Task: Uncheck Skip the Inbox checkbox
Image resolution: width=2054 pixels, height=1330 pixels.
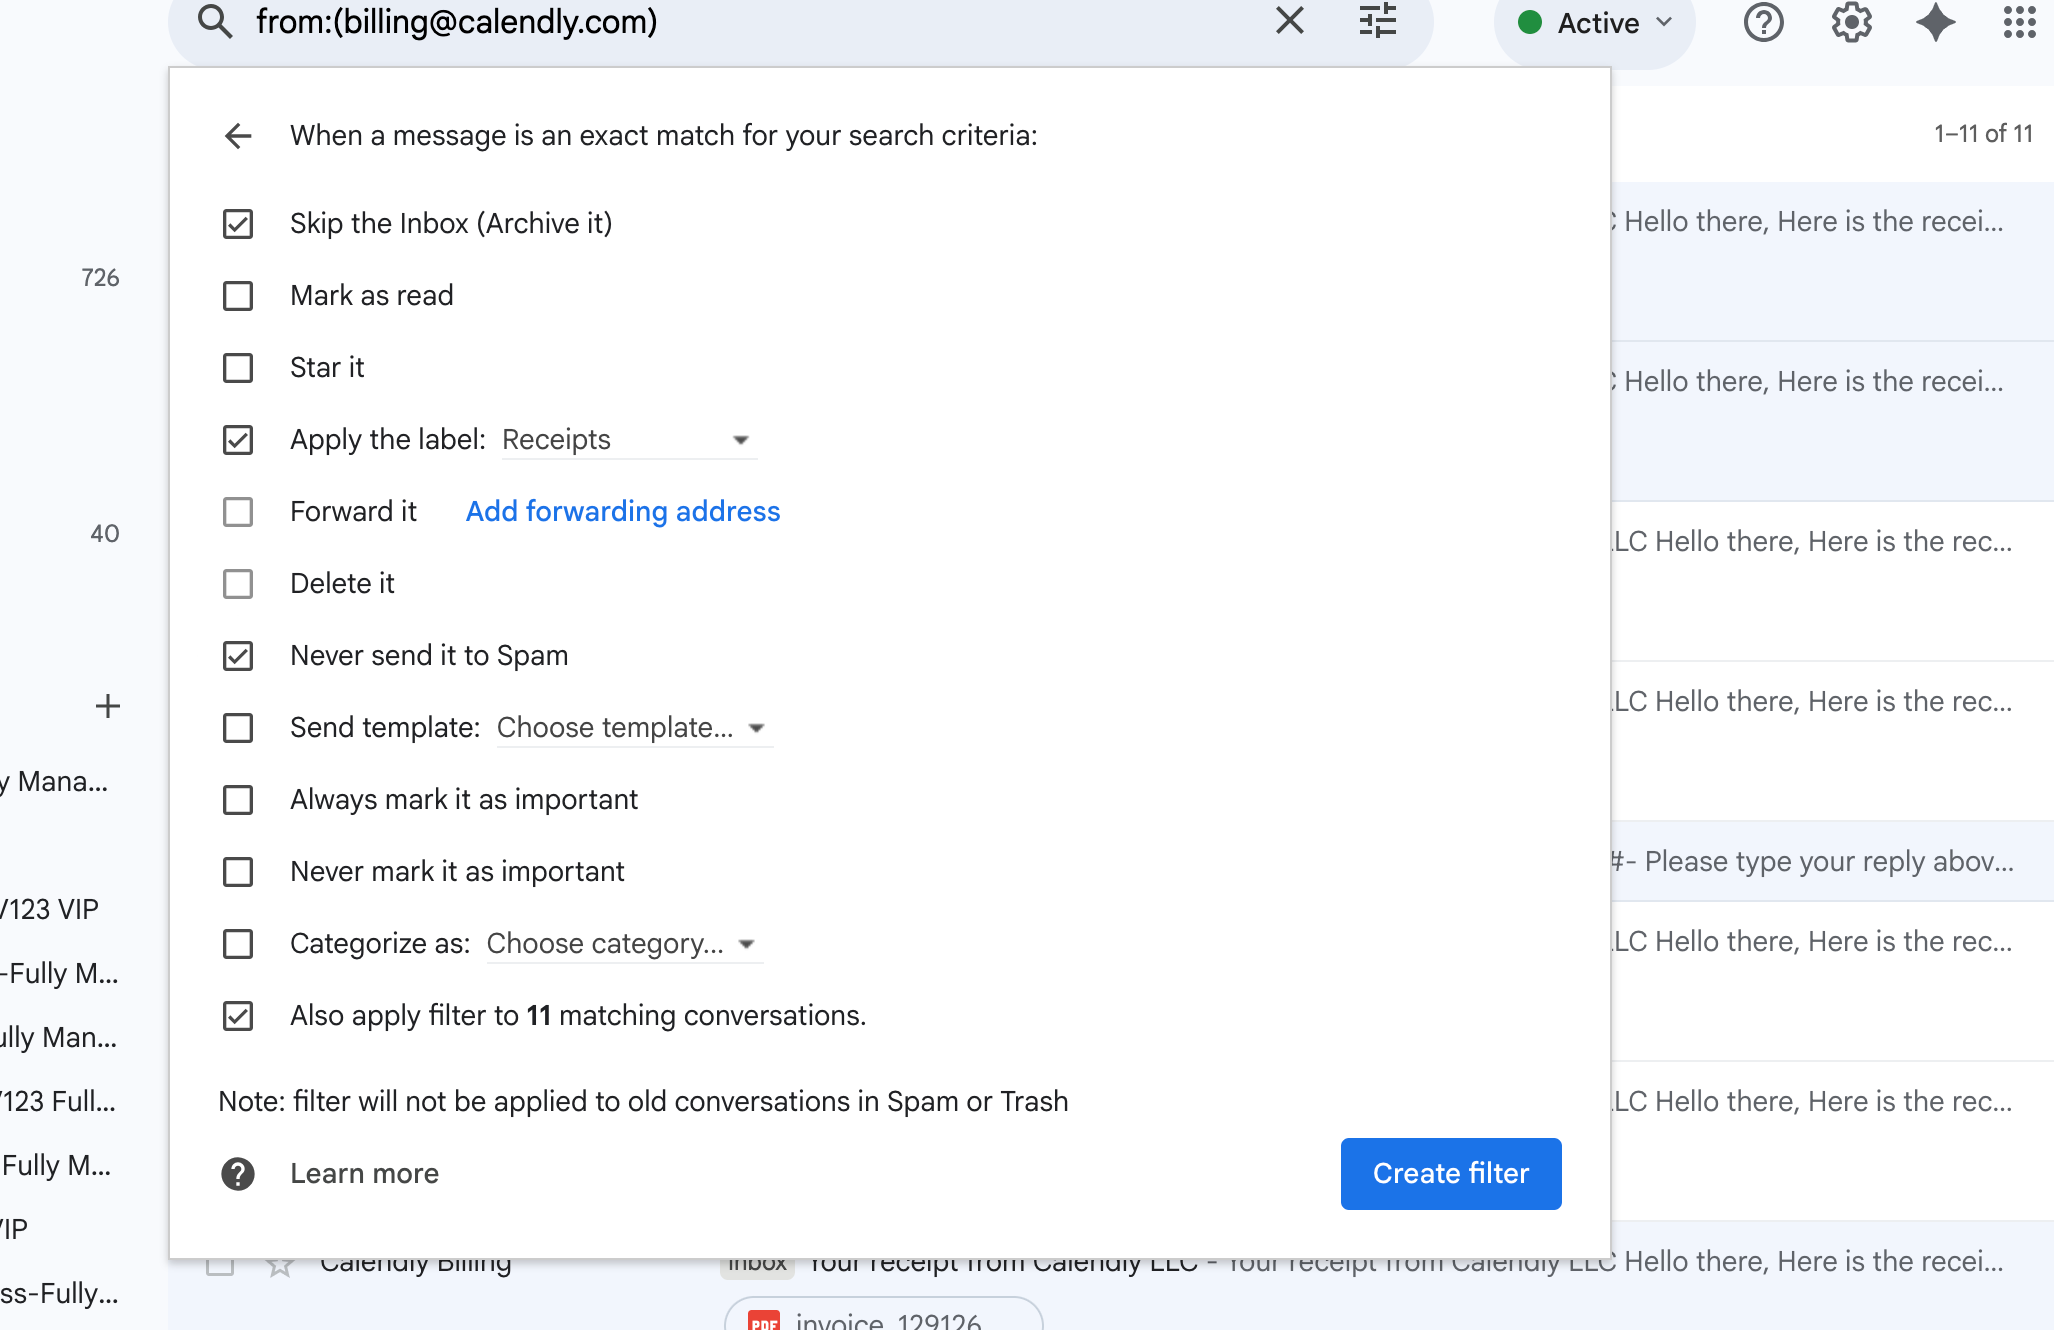Action: [x=238, y=224]
